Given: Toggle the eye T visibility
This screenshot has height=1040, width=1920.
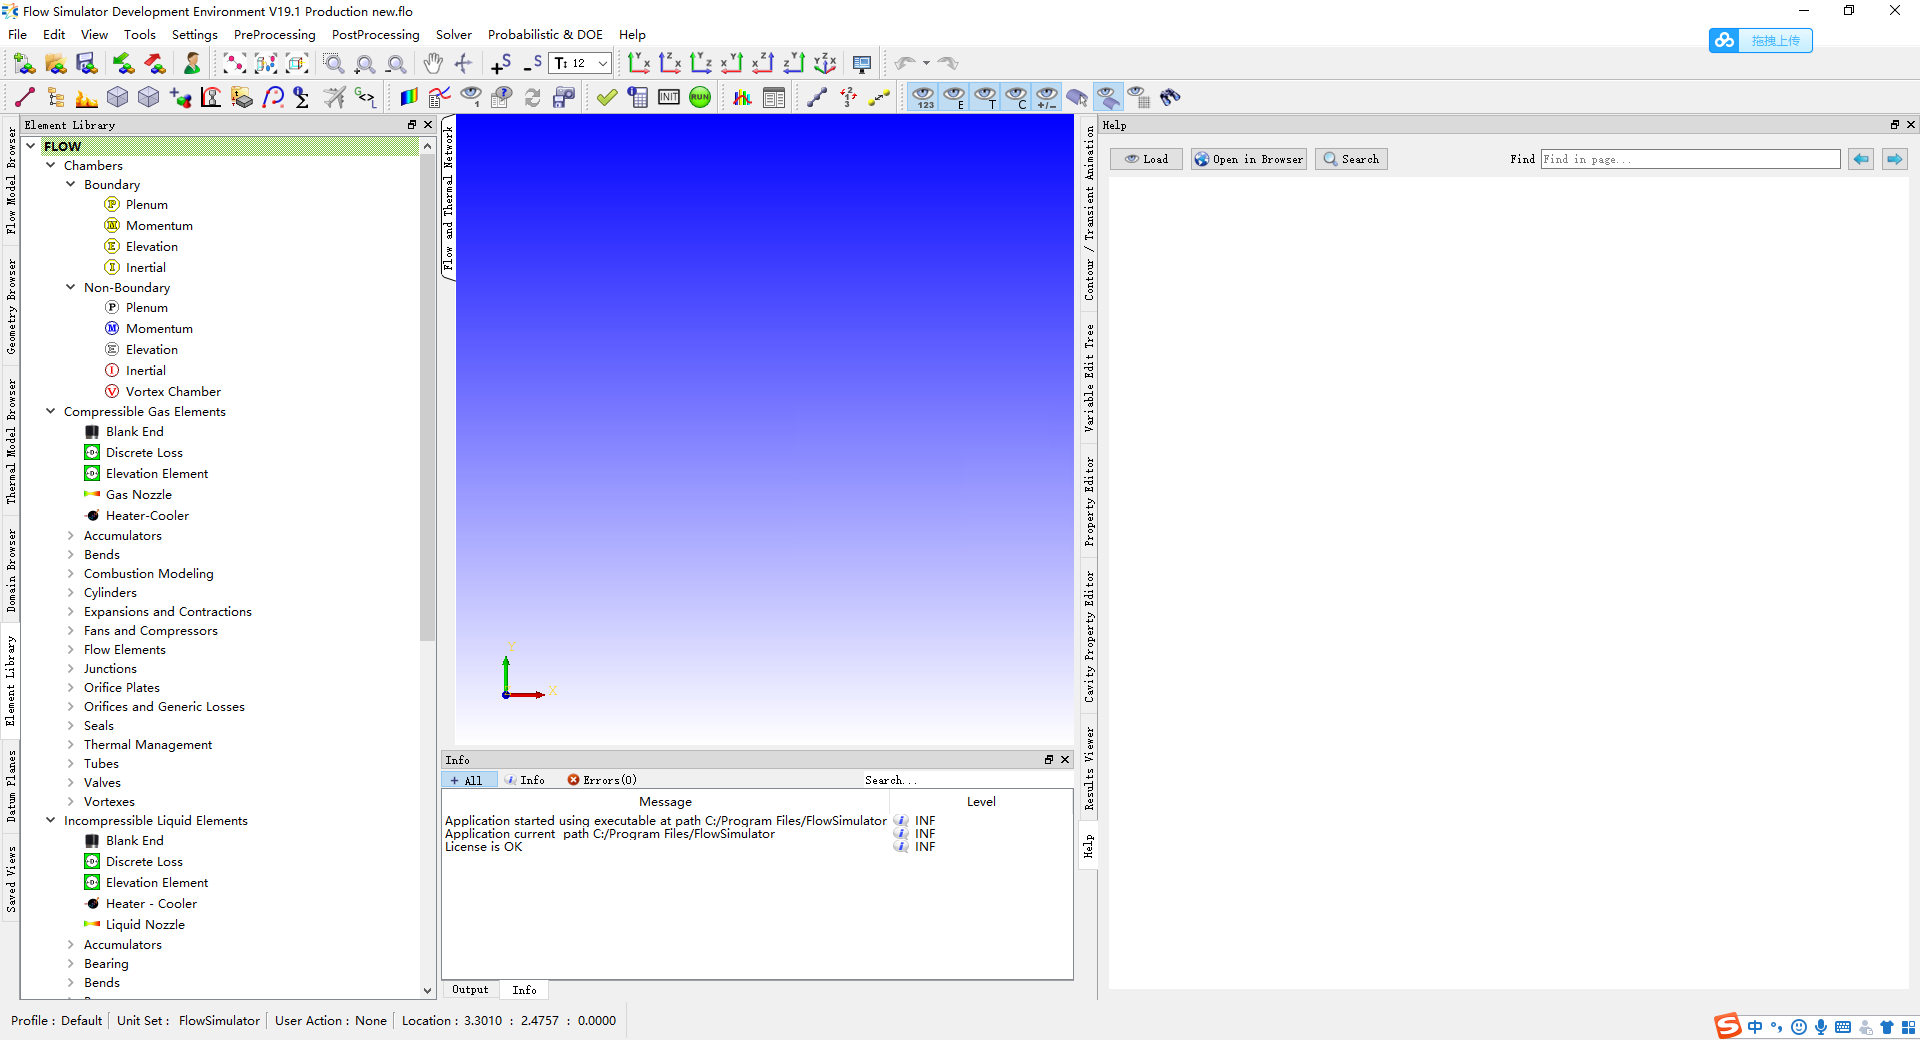Looking at the screenshot, I should (x=985, y=97).
